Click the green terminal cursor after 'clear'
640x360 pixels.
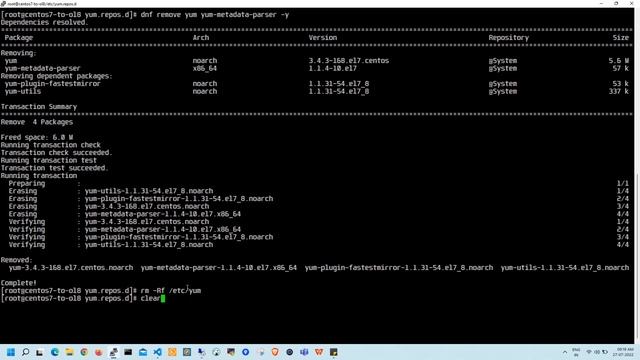[x=163, y=298]
